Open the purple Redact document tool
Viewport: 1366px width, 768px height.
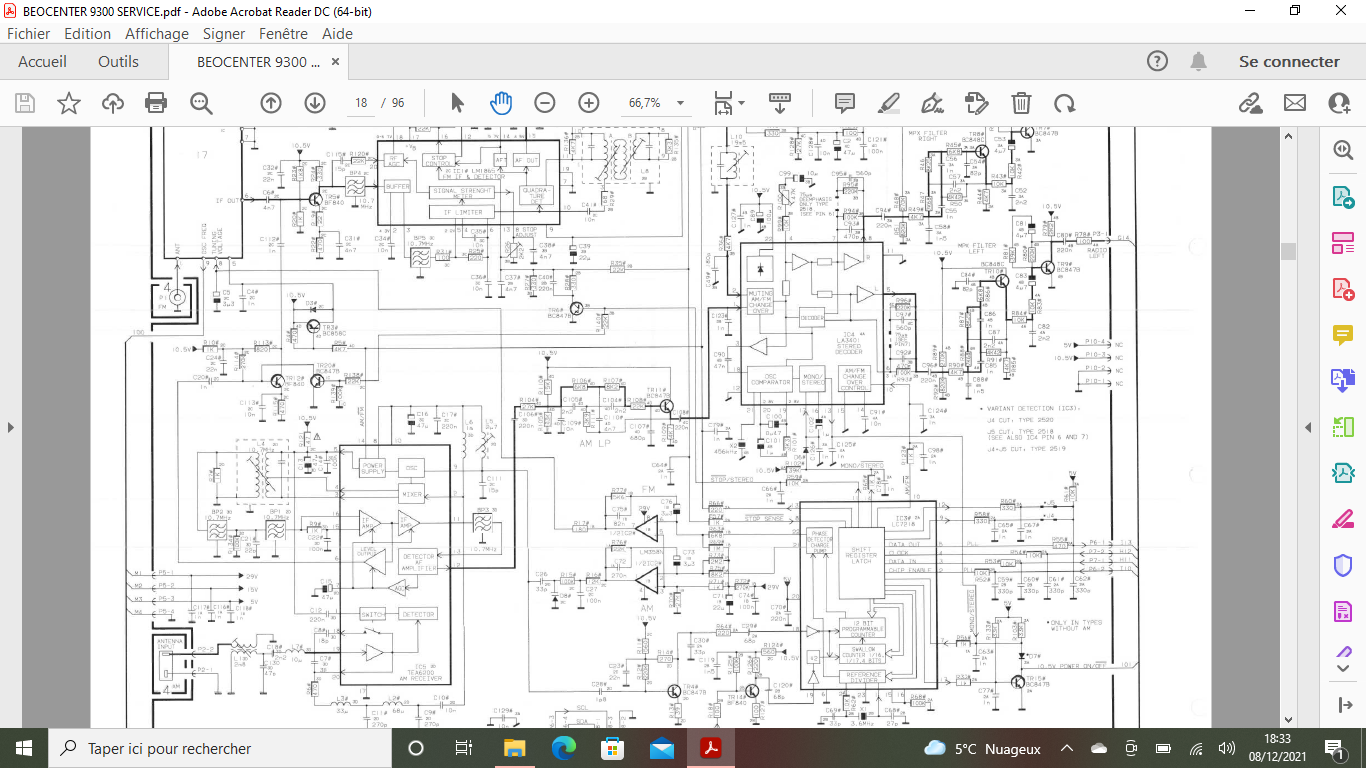(1342, 611)
